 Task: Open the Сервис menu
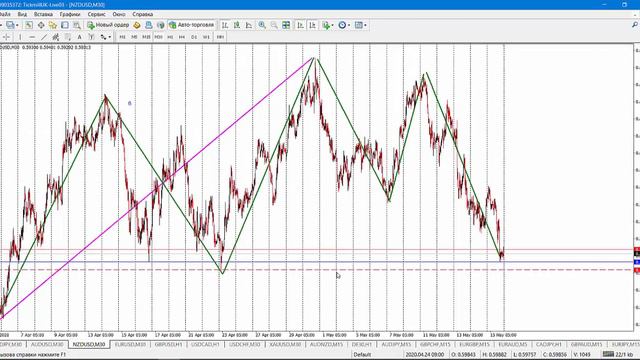tap(97, 14)
